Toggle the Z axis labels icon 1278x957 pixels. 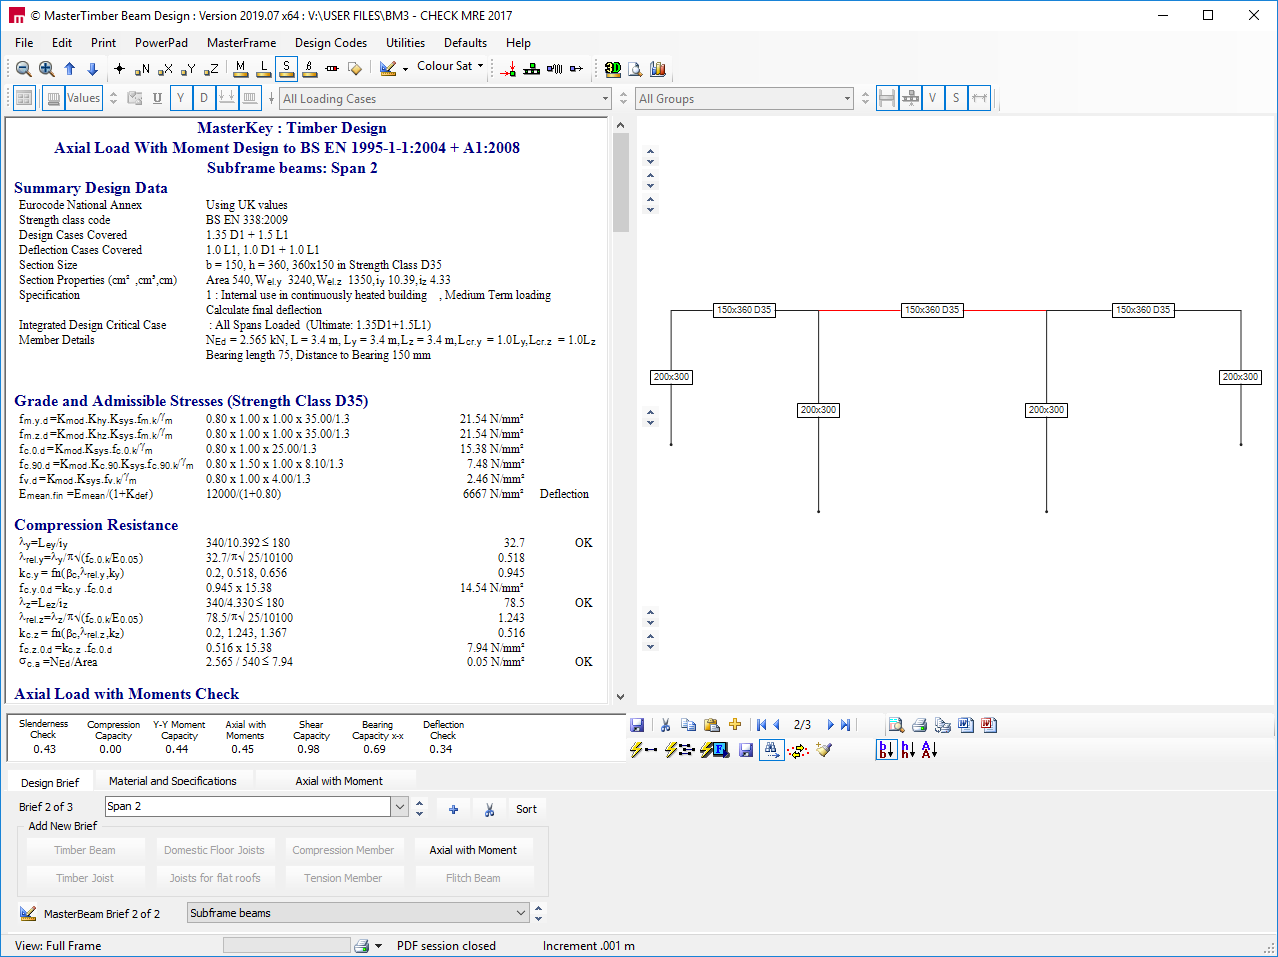(211, 69)
